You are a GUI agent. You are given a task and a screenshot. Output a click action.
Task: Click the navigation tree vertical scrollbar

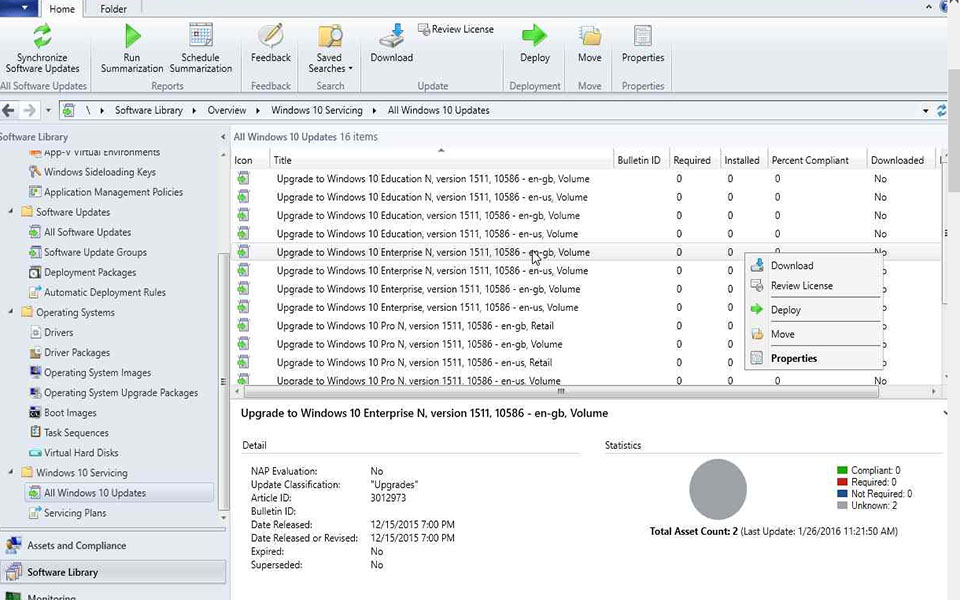223,380
